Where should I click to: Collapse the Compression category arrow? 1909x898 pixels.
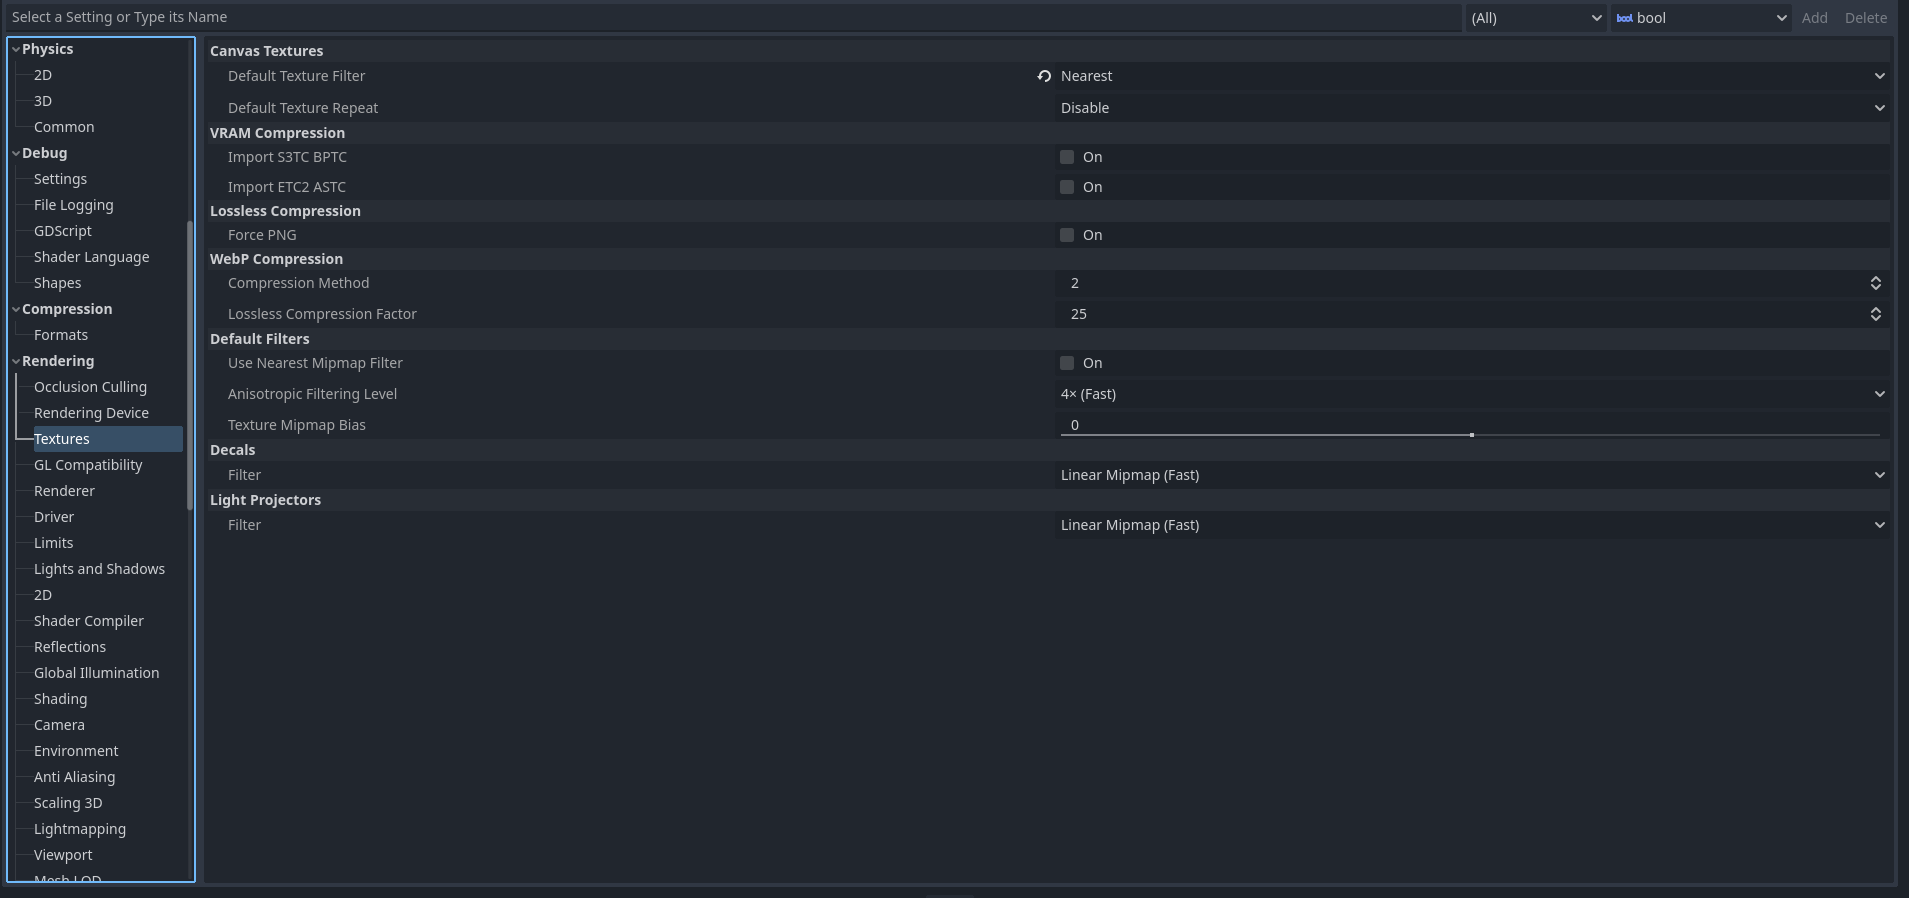click(x=16, y=309)
